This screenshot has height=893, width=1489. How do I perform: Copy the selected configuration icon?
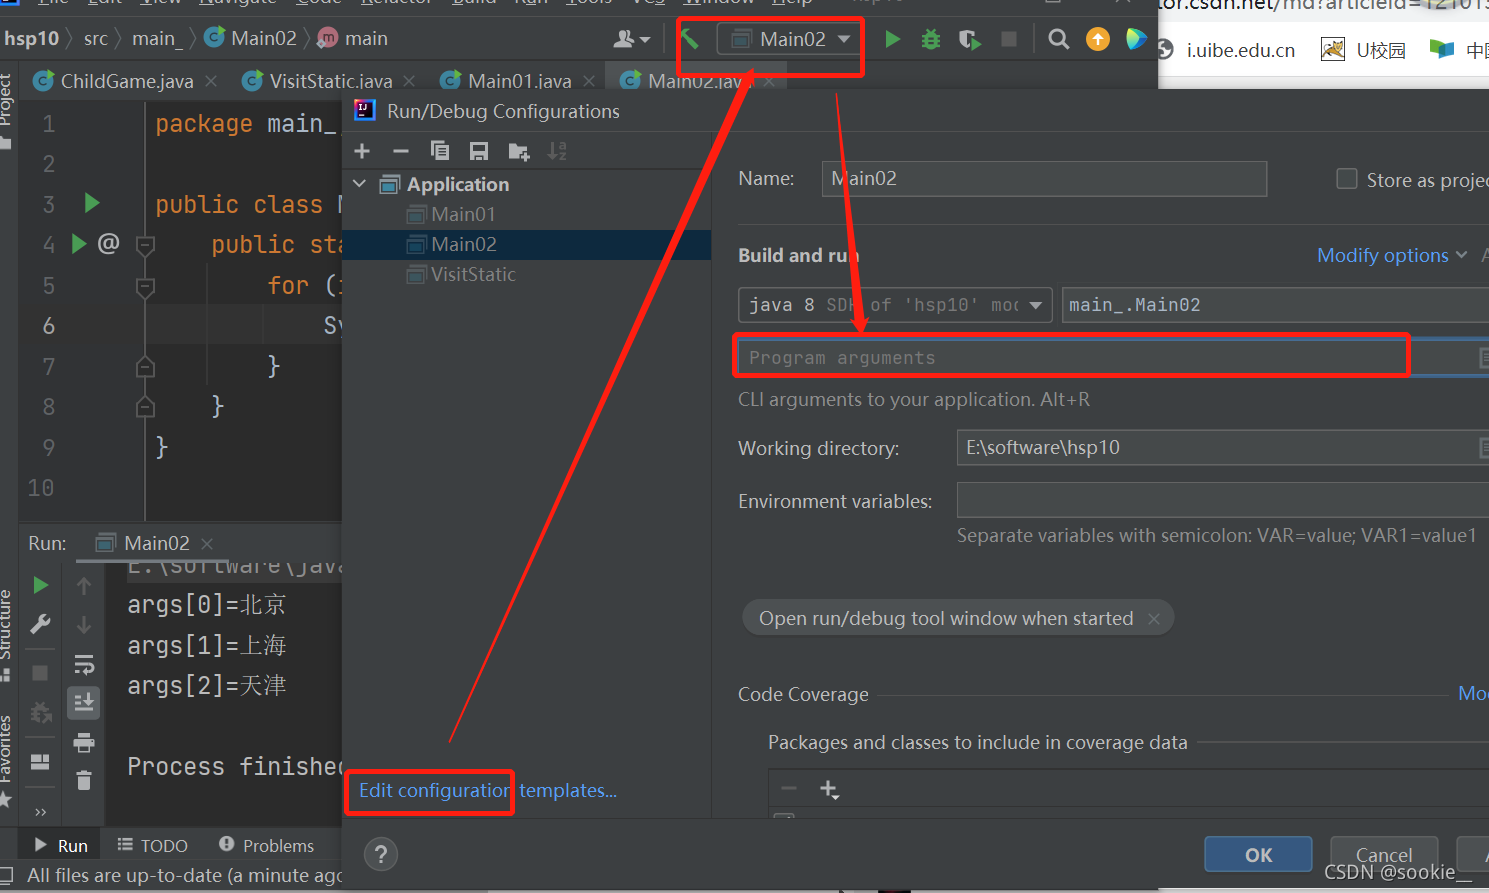(440, 151)
